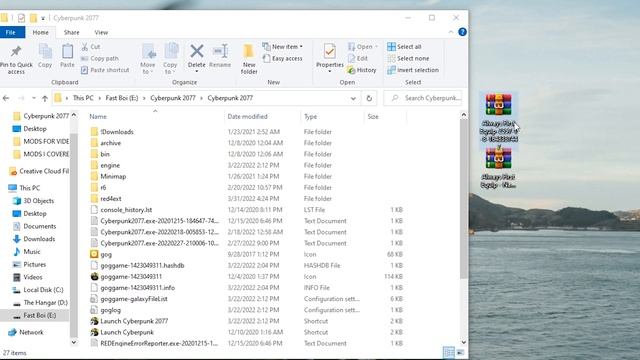Screen dimensions: 640x360
Task: Refresh the current folder view
Action: click(x=369, y=98)
